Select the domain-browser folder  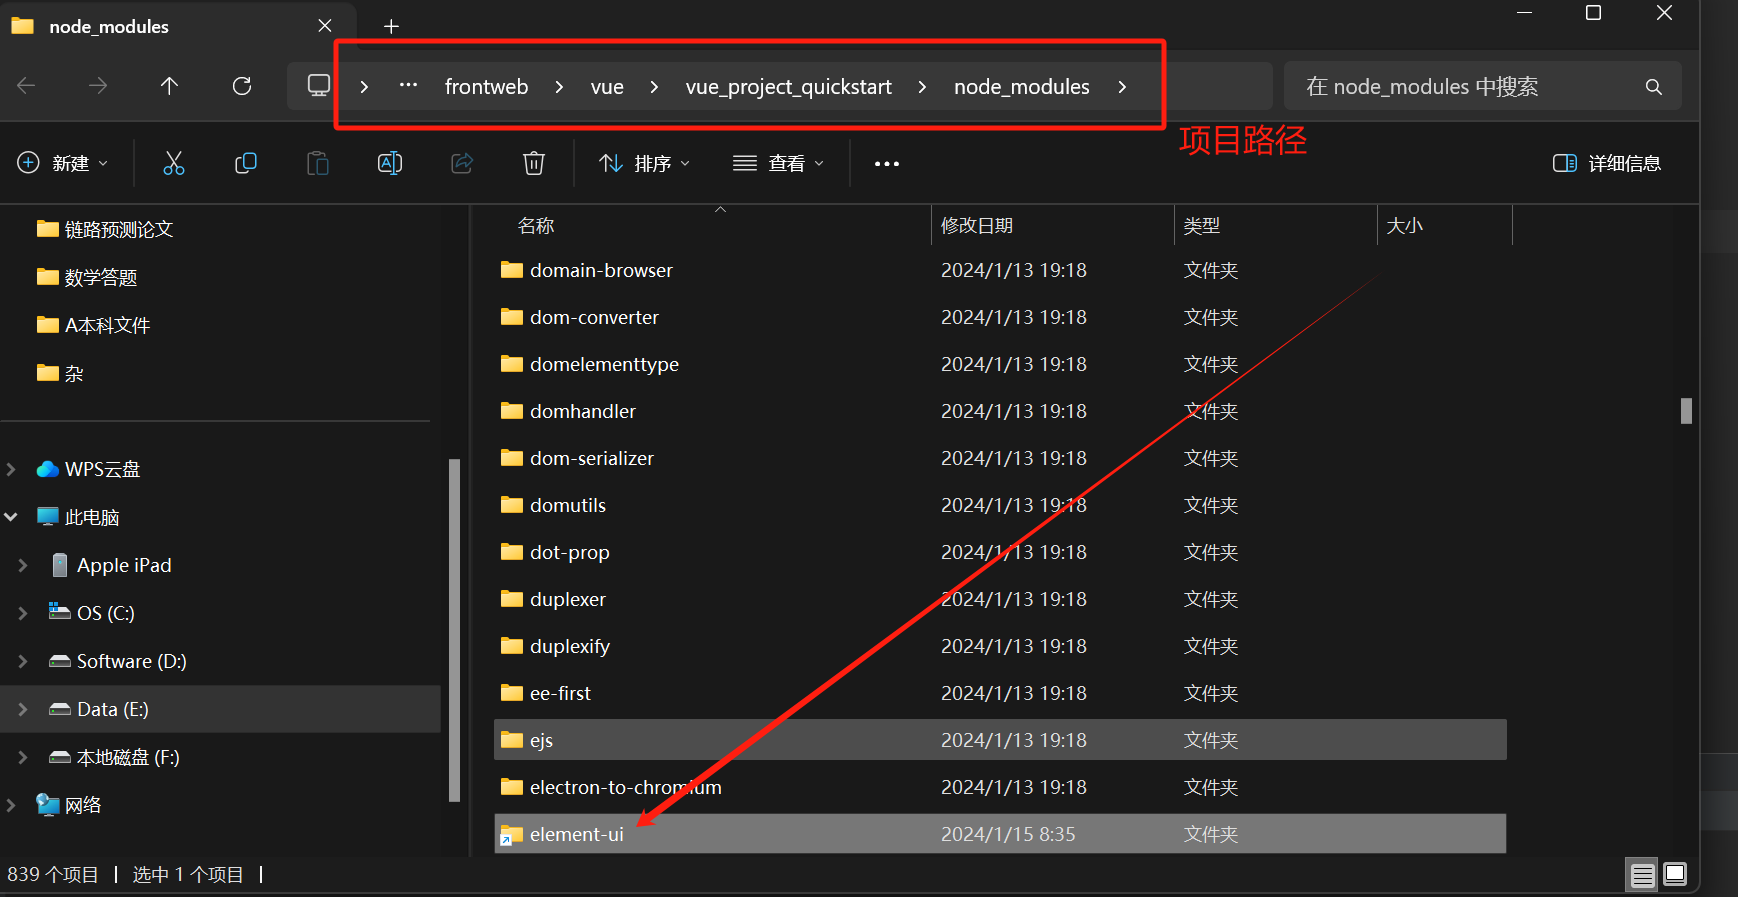point(1000,270)
